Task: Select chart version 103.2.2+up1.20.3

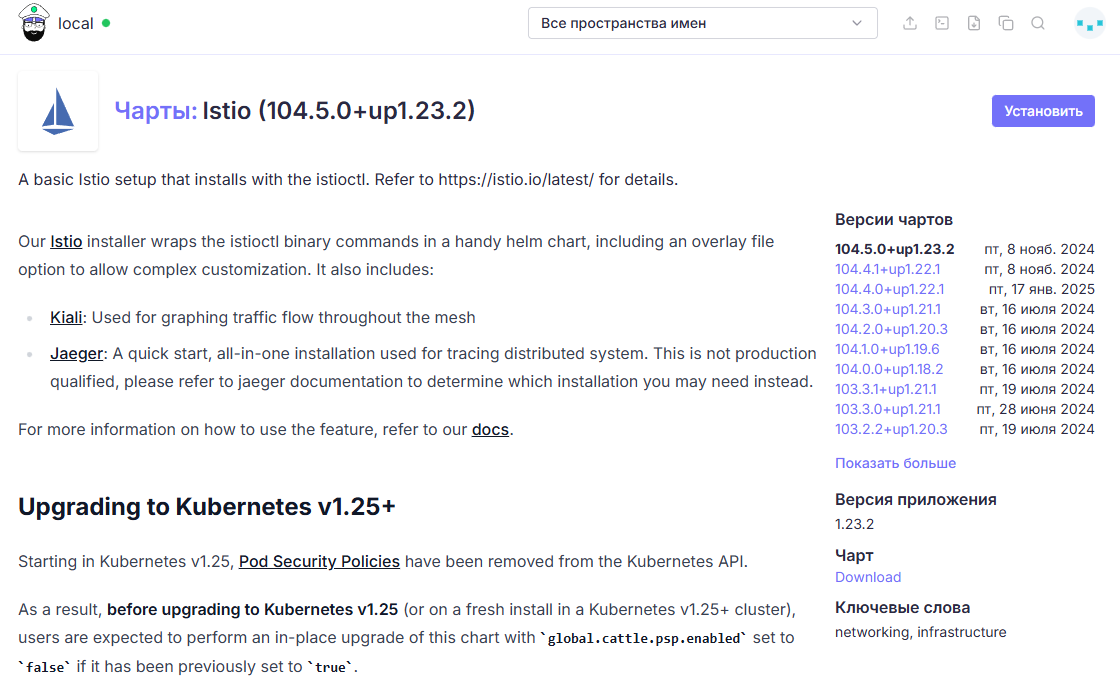Action: coord(891,429)
